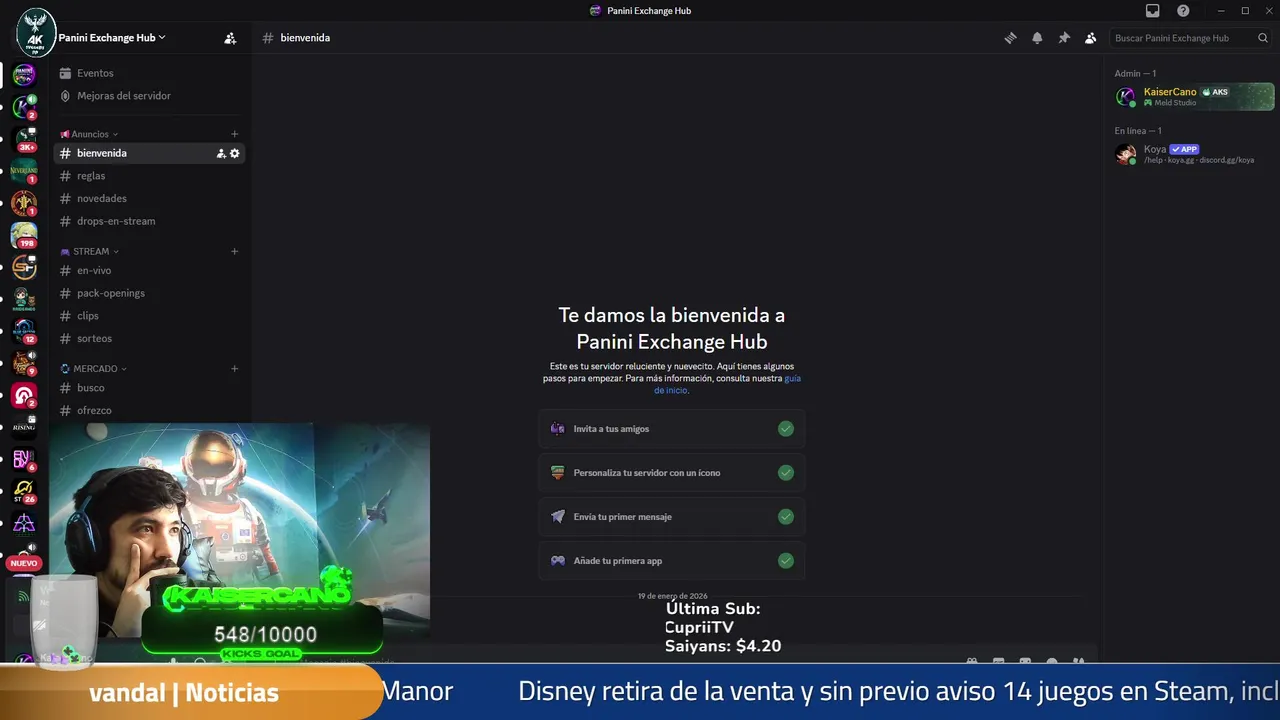Click the magnifier icon in search box
Image resolution: width=1280 pixels, height=720 pixels.
1263,38
